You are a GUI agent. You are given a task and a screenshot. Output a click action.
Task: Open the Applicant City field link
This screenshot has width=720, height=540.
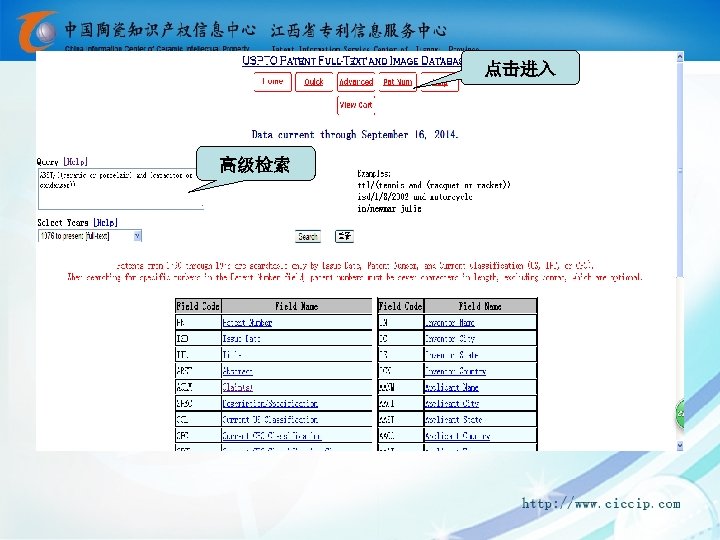[452, 403]
